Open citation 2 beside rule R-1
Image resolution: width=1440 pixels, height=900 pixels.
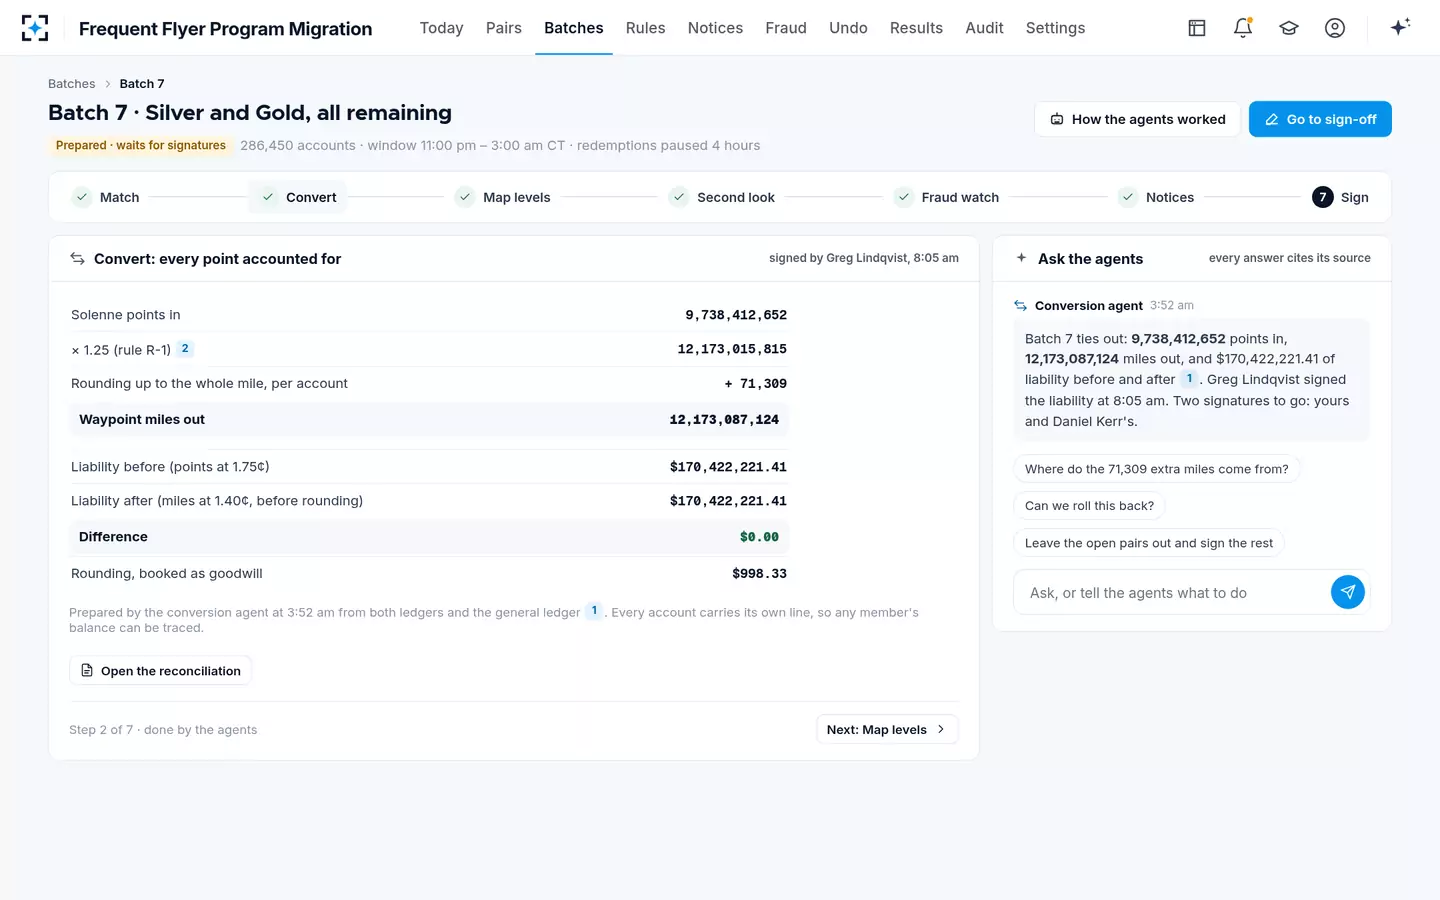pyautogui.click(x=185, y=349)
